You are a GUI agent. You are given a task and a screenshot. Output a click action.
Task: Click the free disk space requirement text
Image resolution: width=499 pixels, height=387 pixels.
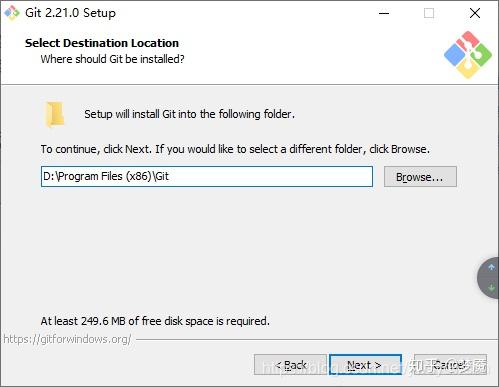point(155,321)
